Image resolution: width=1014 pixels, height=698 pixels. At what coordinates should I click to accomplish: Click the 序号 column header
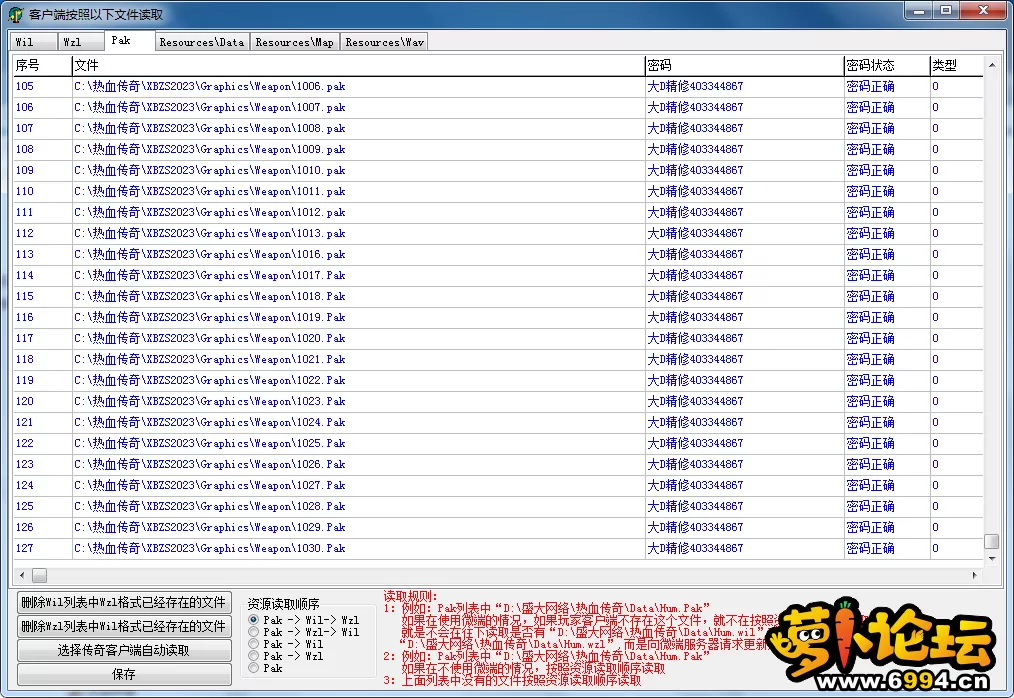(x=42, y=65)
